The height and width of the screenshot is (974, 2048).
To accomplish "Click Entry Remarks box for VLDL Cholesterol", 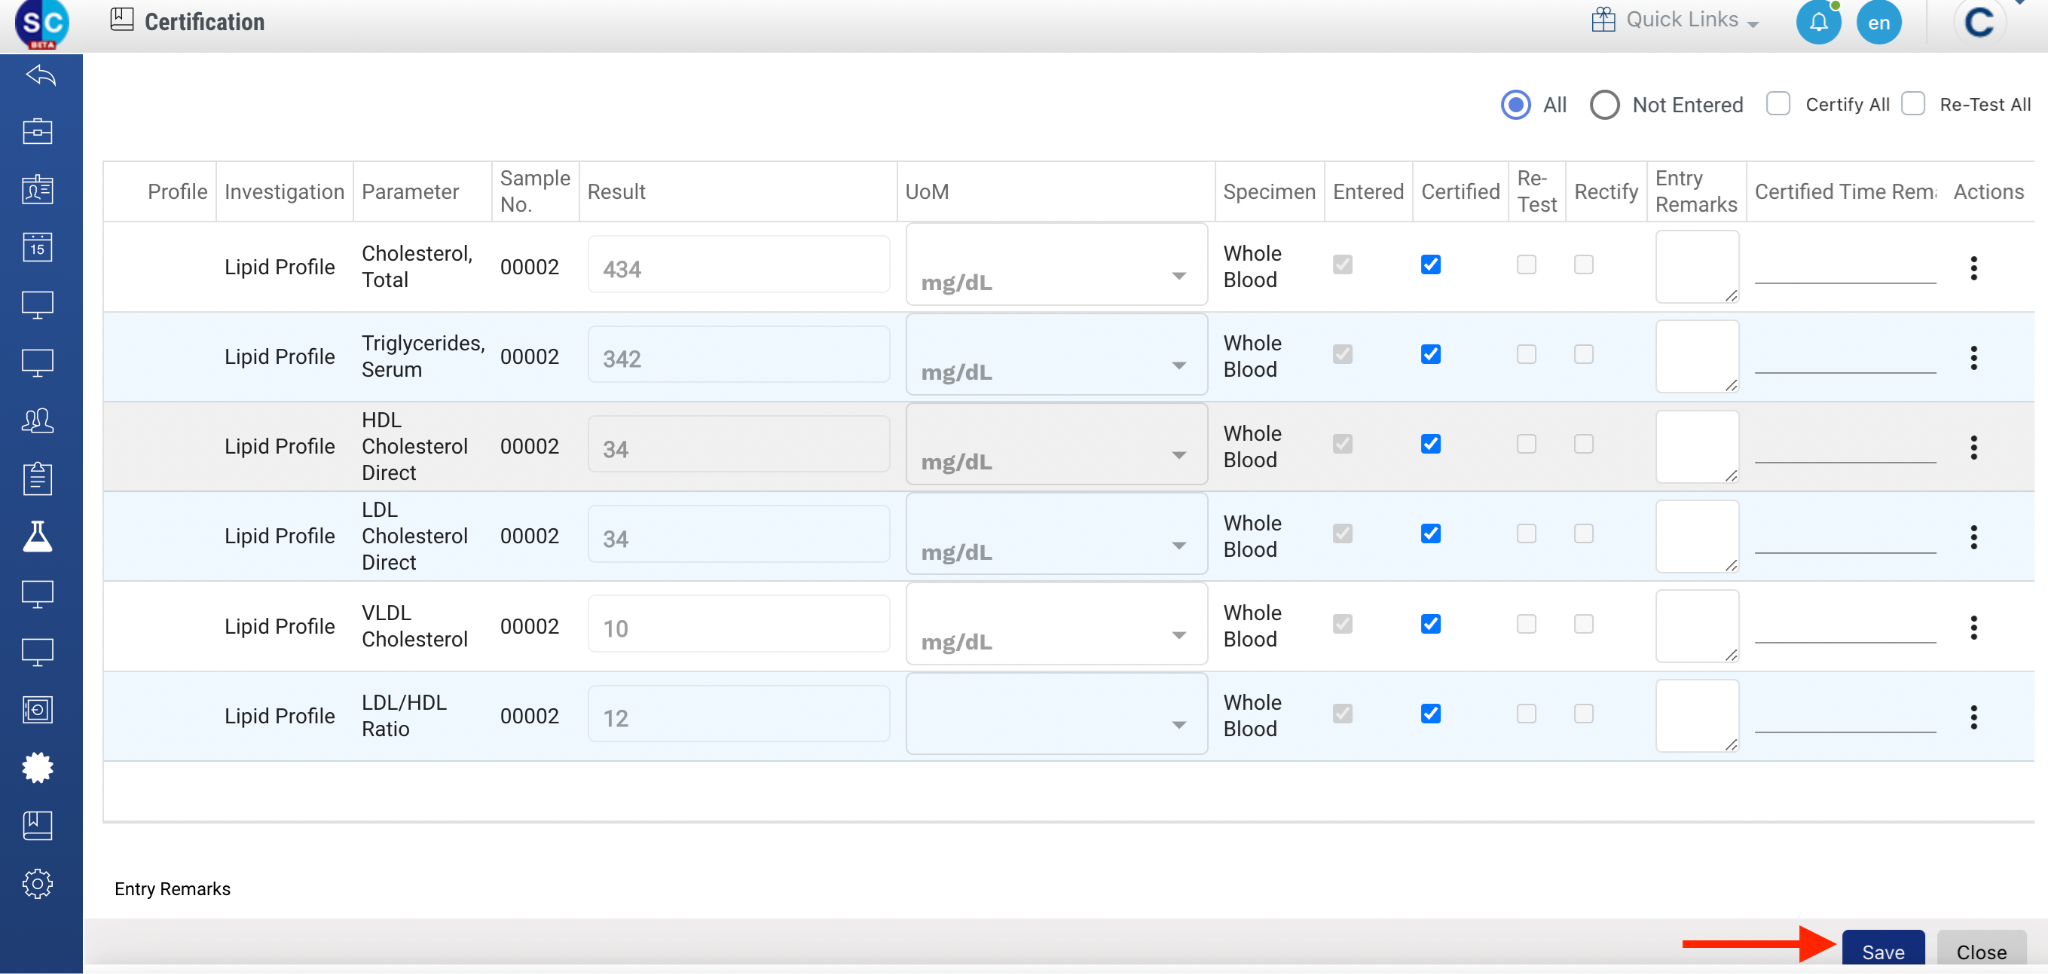I will (1696, 626).
